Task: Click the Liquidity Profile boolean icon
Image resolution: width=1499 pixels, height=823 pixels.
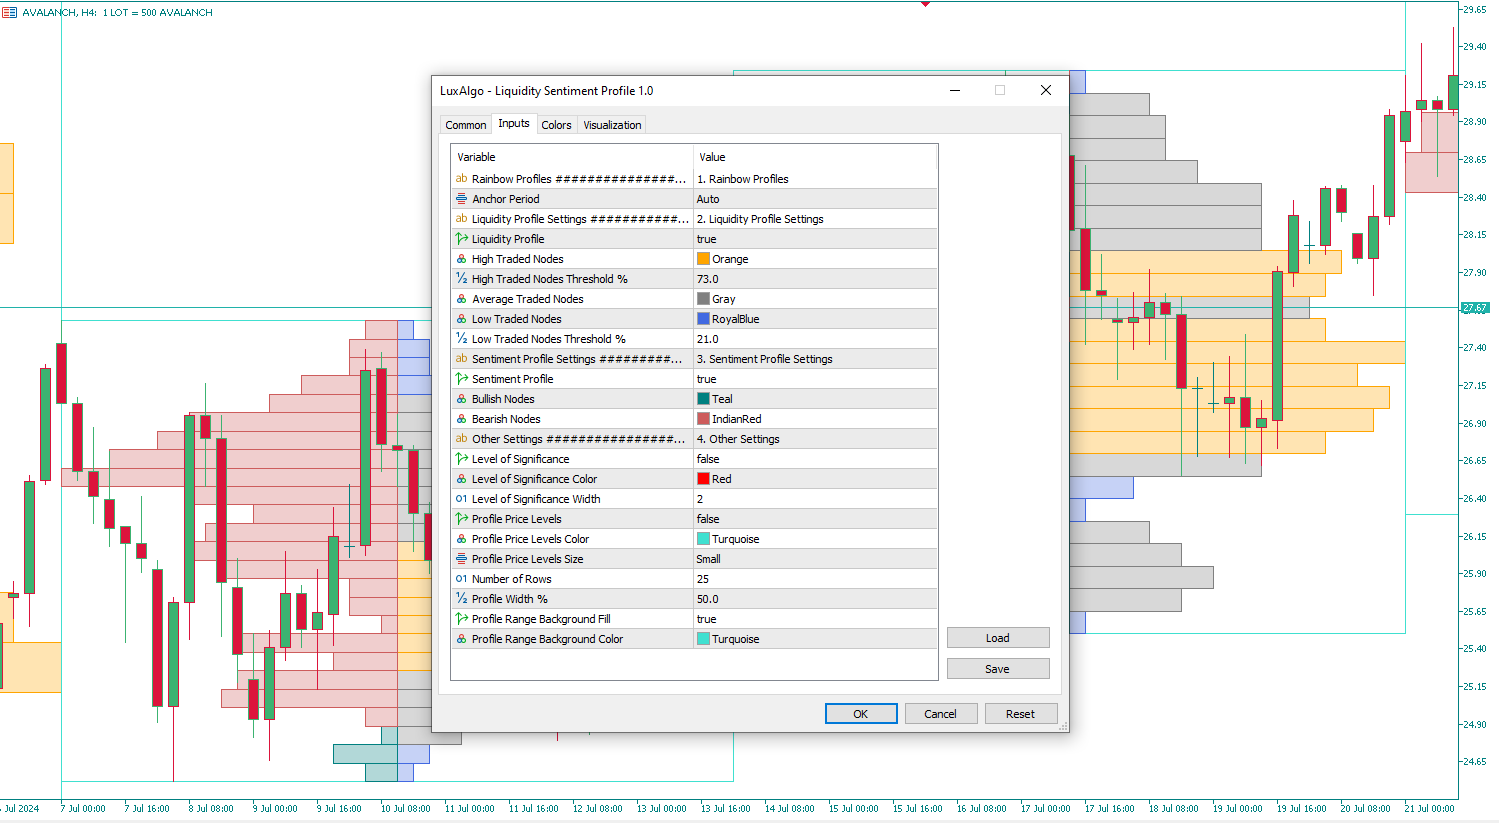Action: pyautogui.click(x=461, y=239)
